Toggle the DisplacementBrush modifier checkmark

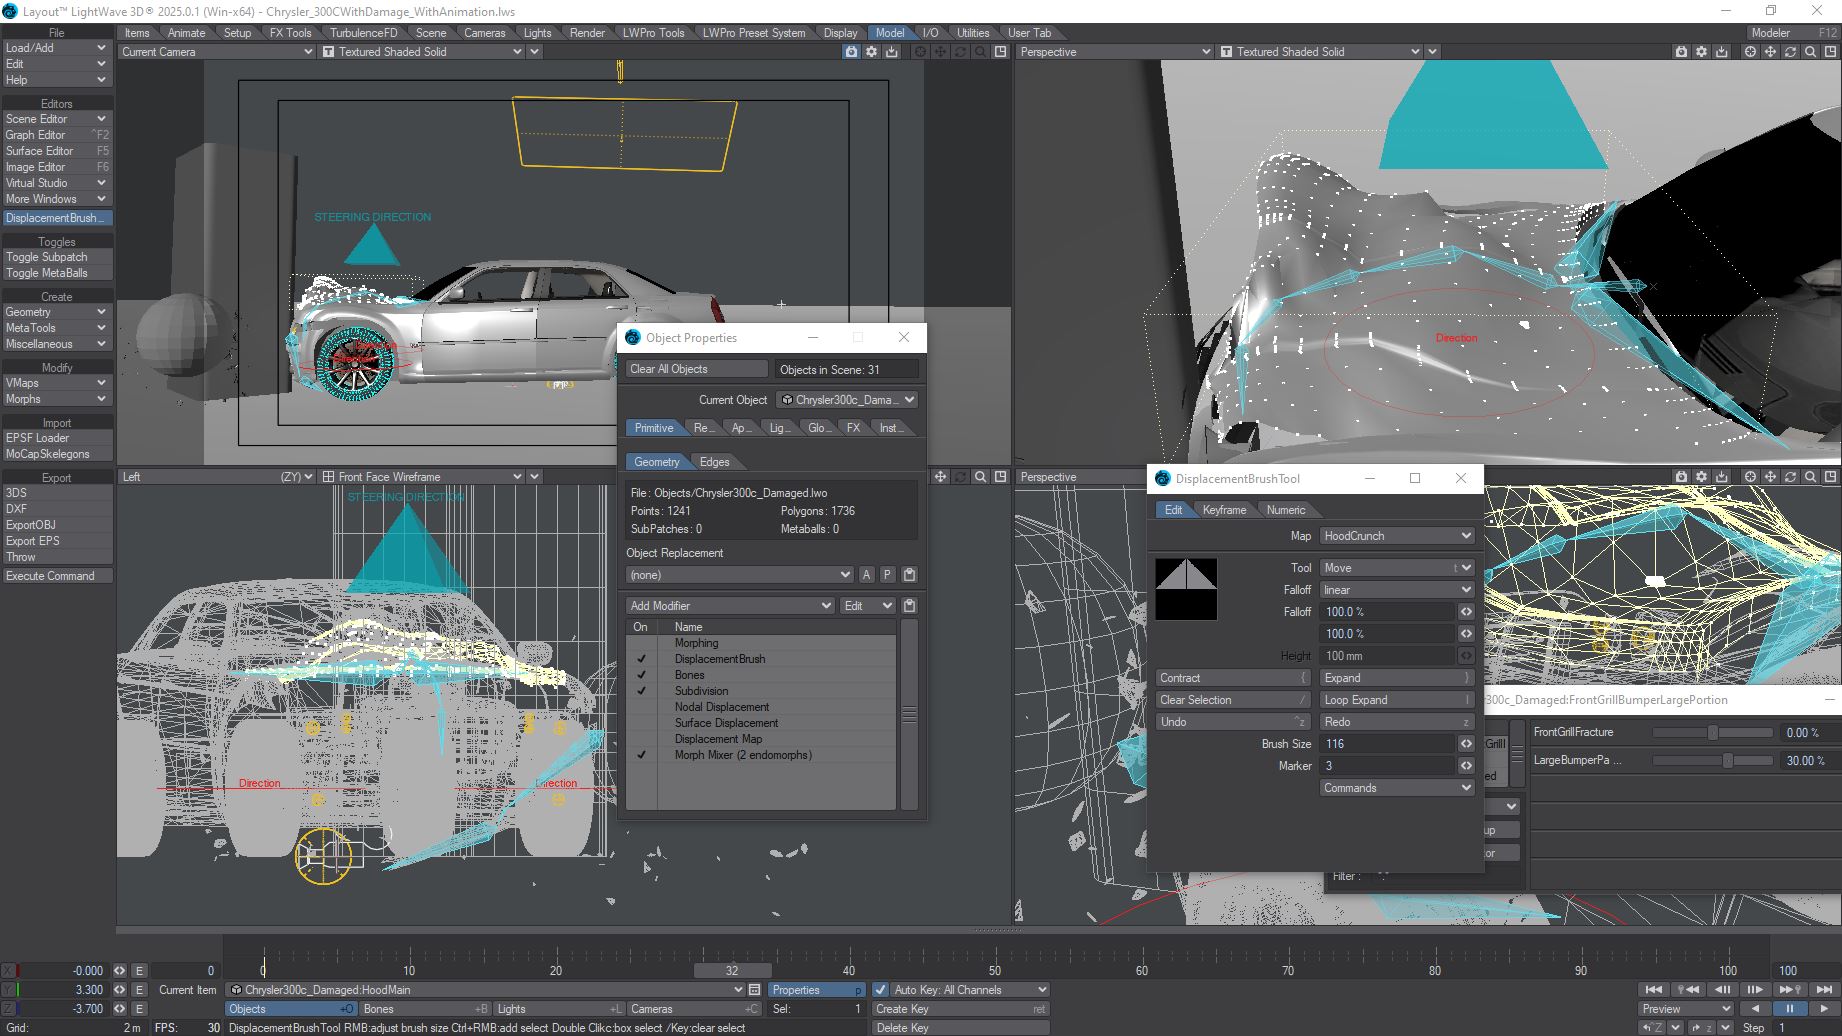641,659
